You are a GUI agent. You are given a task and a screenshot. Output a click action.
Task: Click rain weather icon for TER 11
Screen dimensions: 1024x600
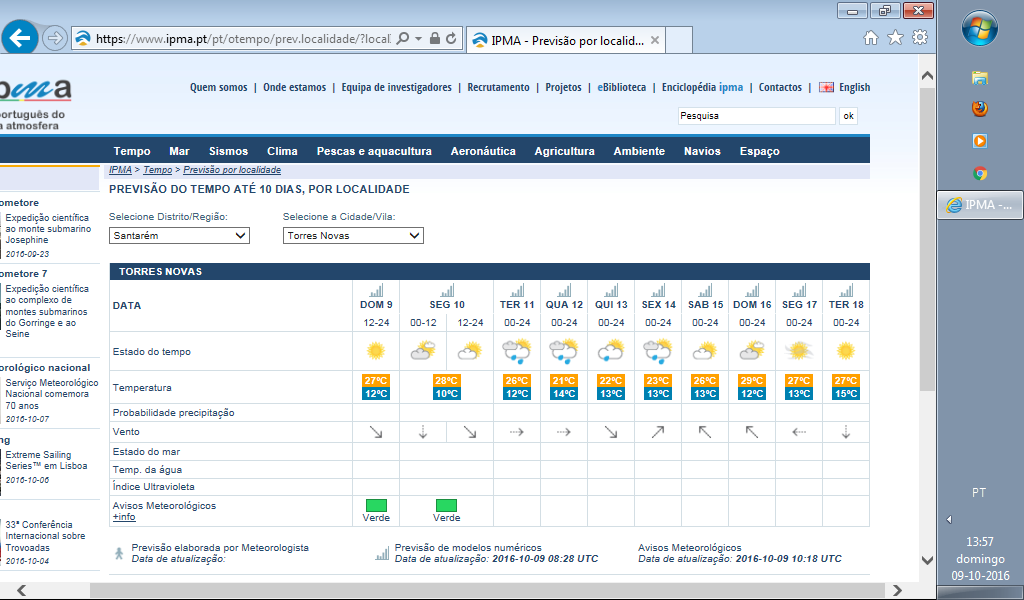[x=517, y=351]
